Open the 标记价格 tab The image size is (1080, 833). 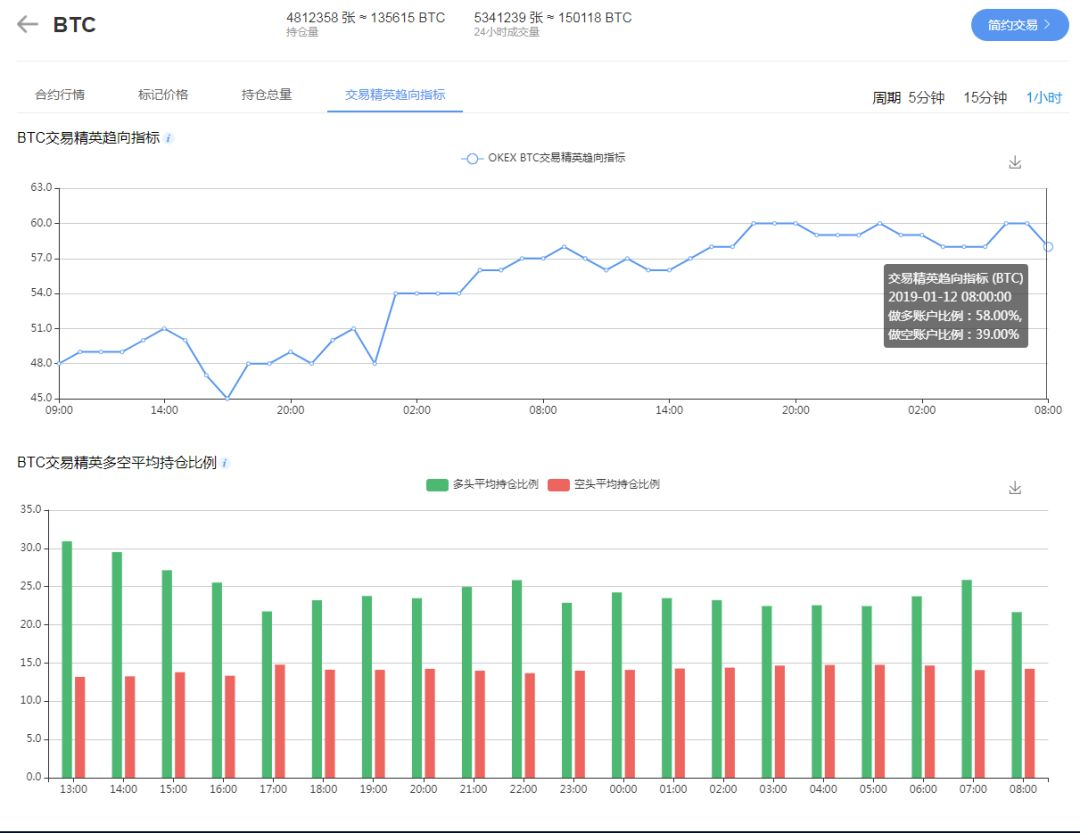163,95
